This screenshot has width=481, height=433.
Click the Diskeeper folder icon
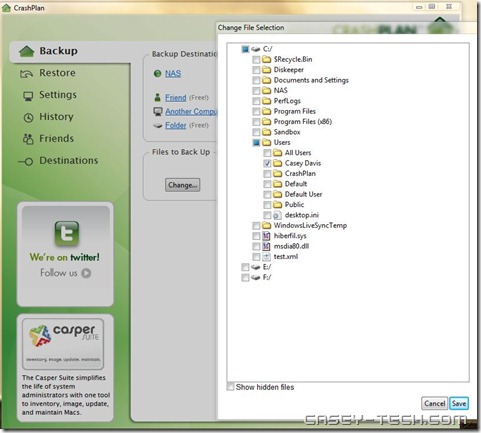point(266,70)
